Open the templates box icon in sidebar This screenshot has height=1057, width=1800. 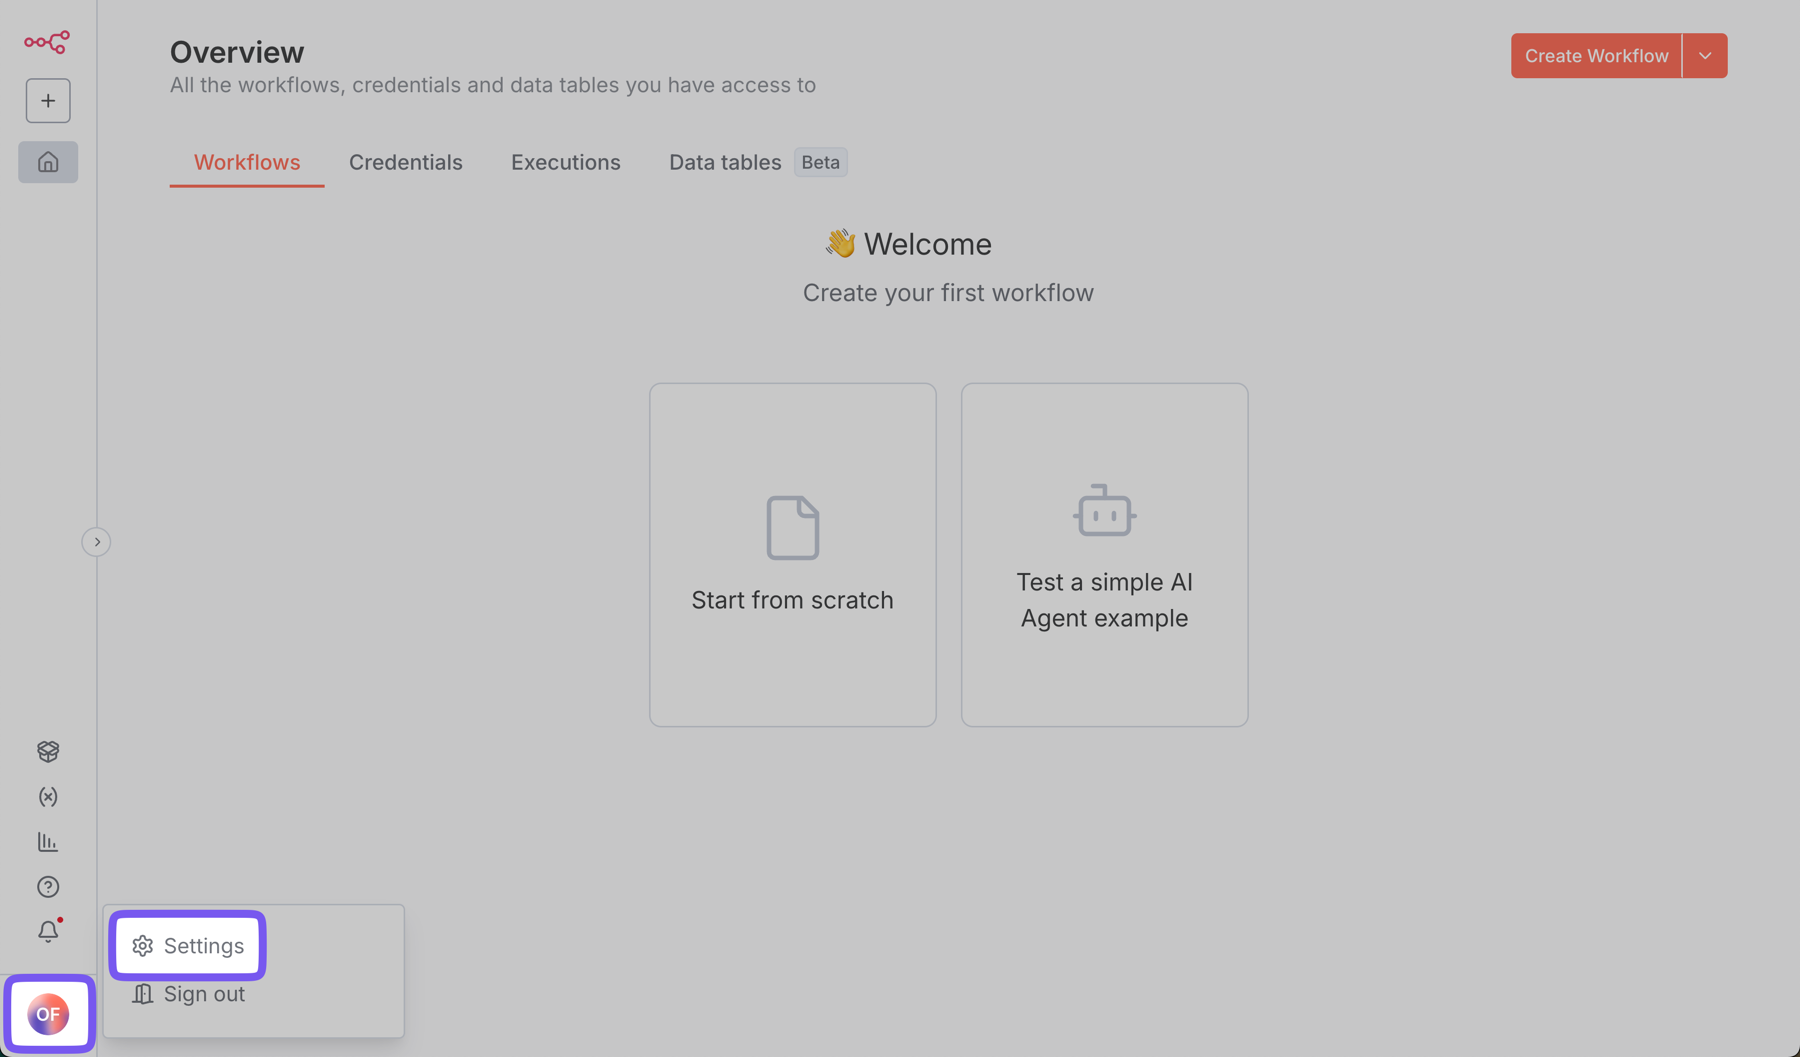point(48,751)
